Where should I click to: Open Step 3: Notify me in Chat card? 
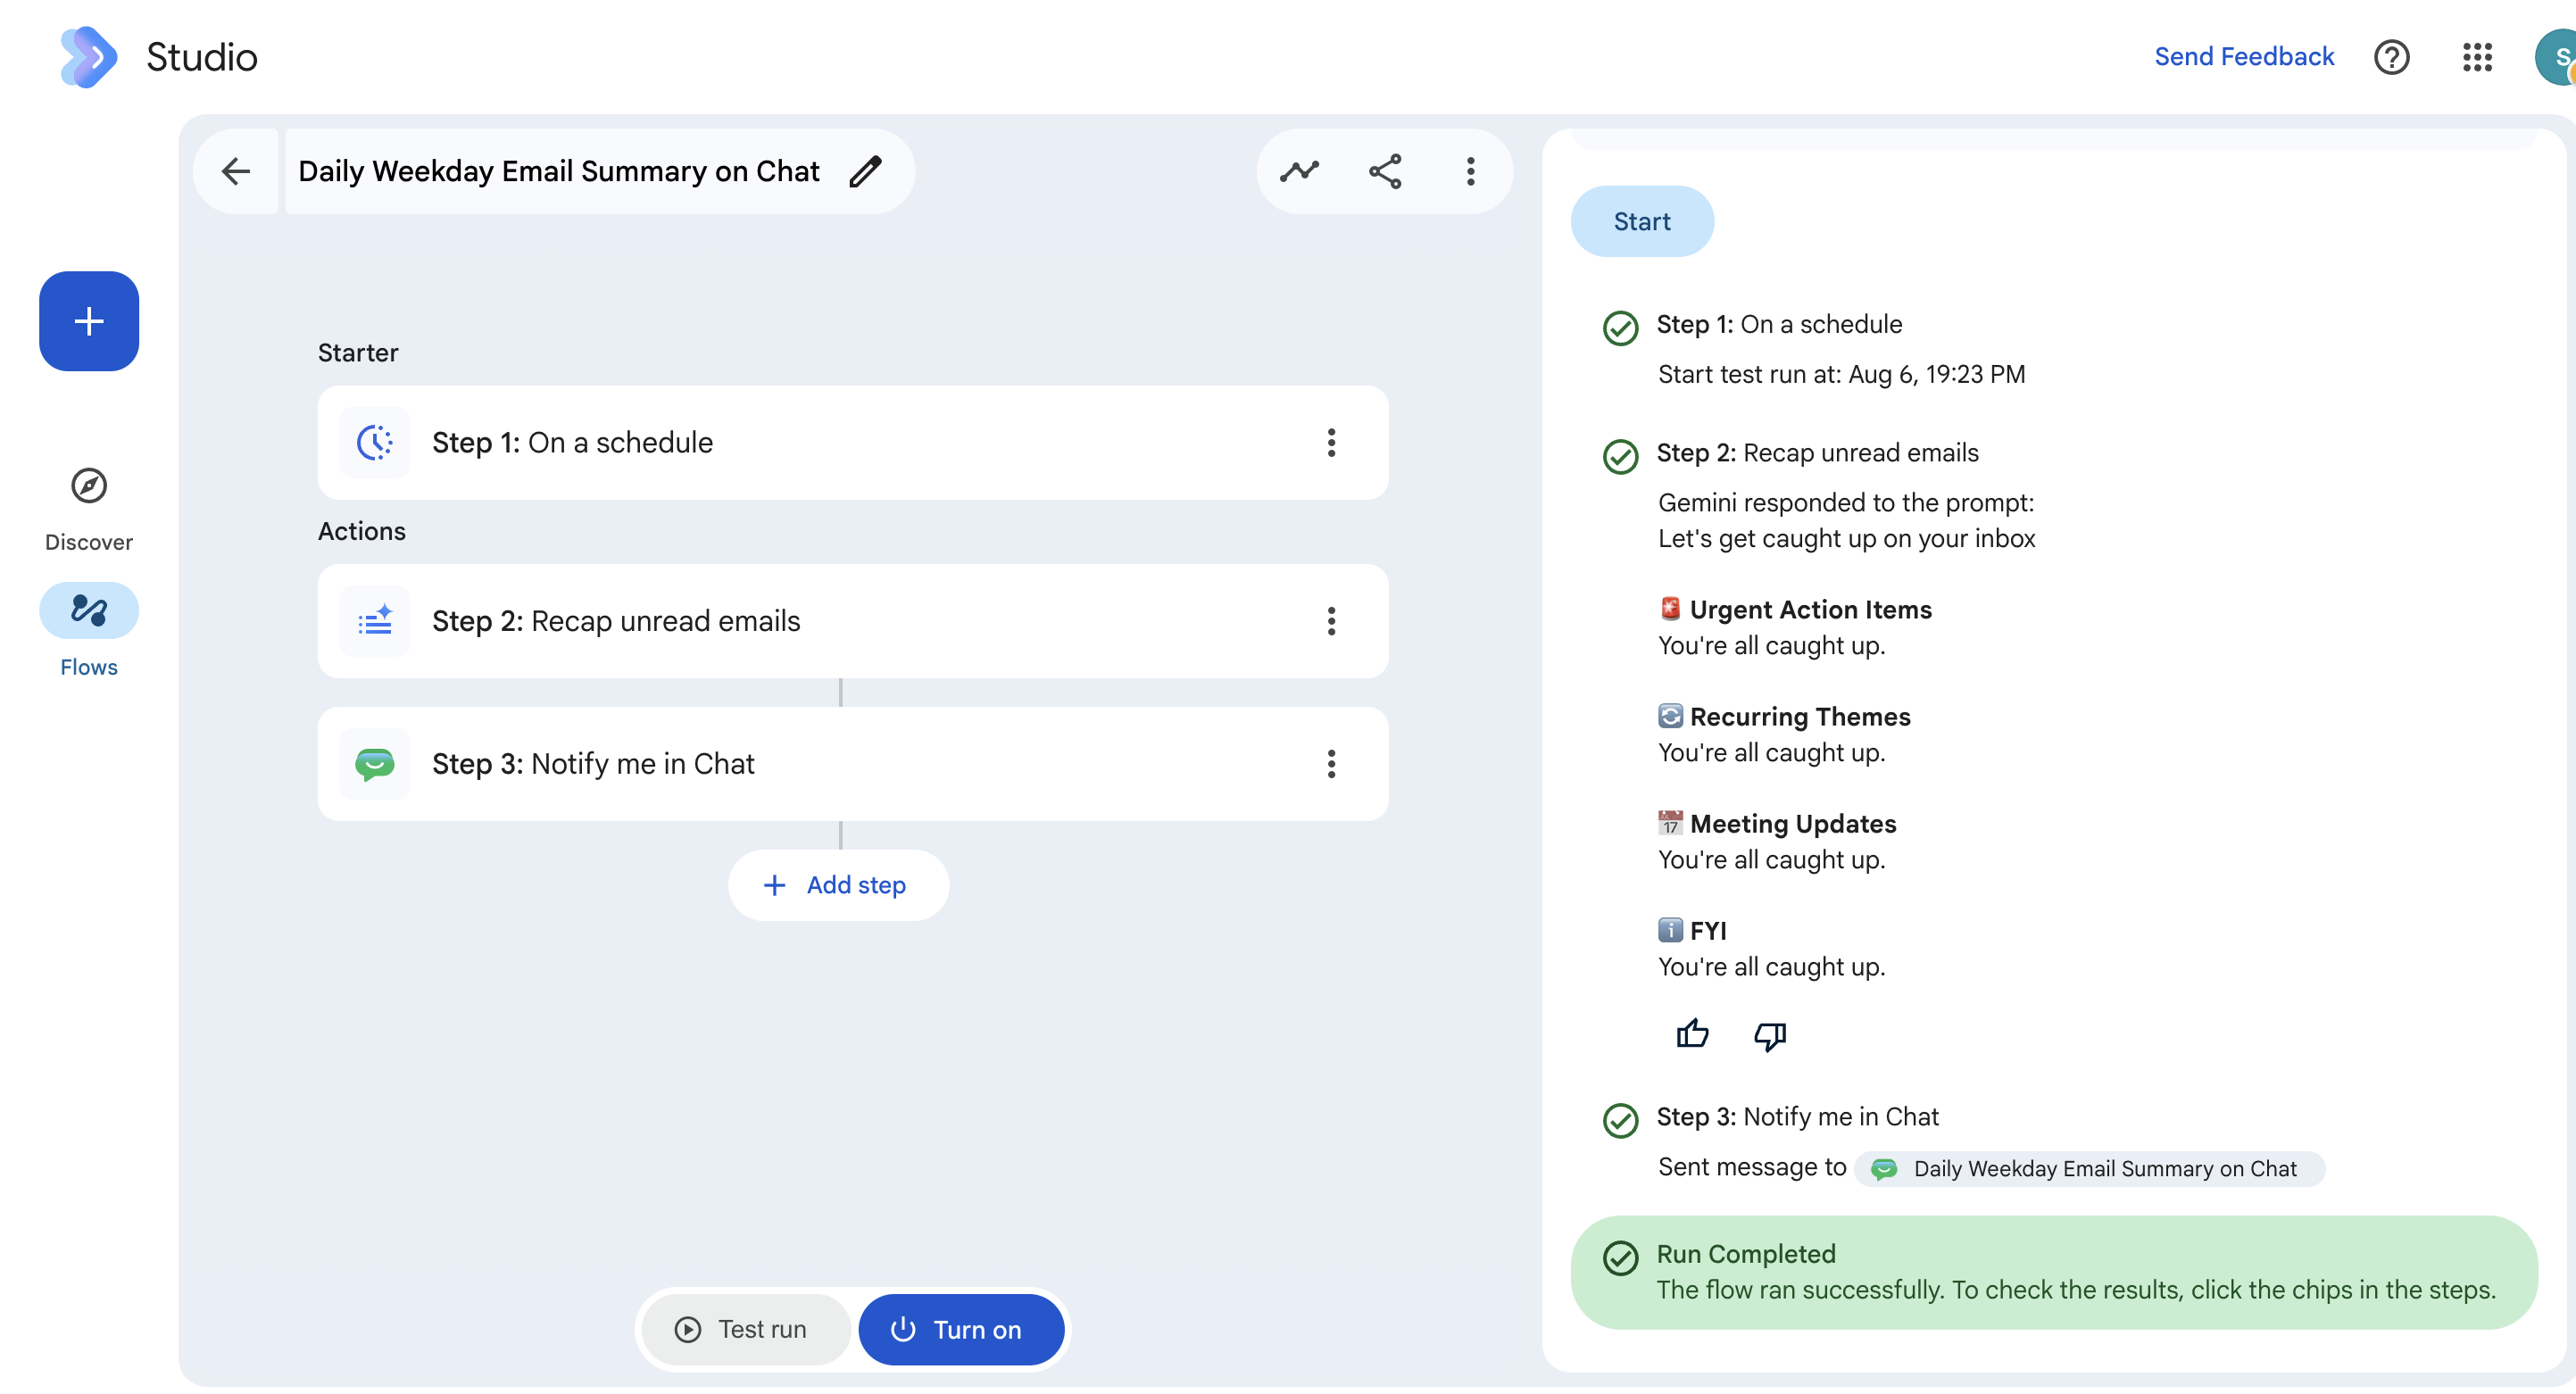pos(853,764)
